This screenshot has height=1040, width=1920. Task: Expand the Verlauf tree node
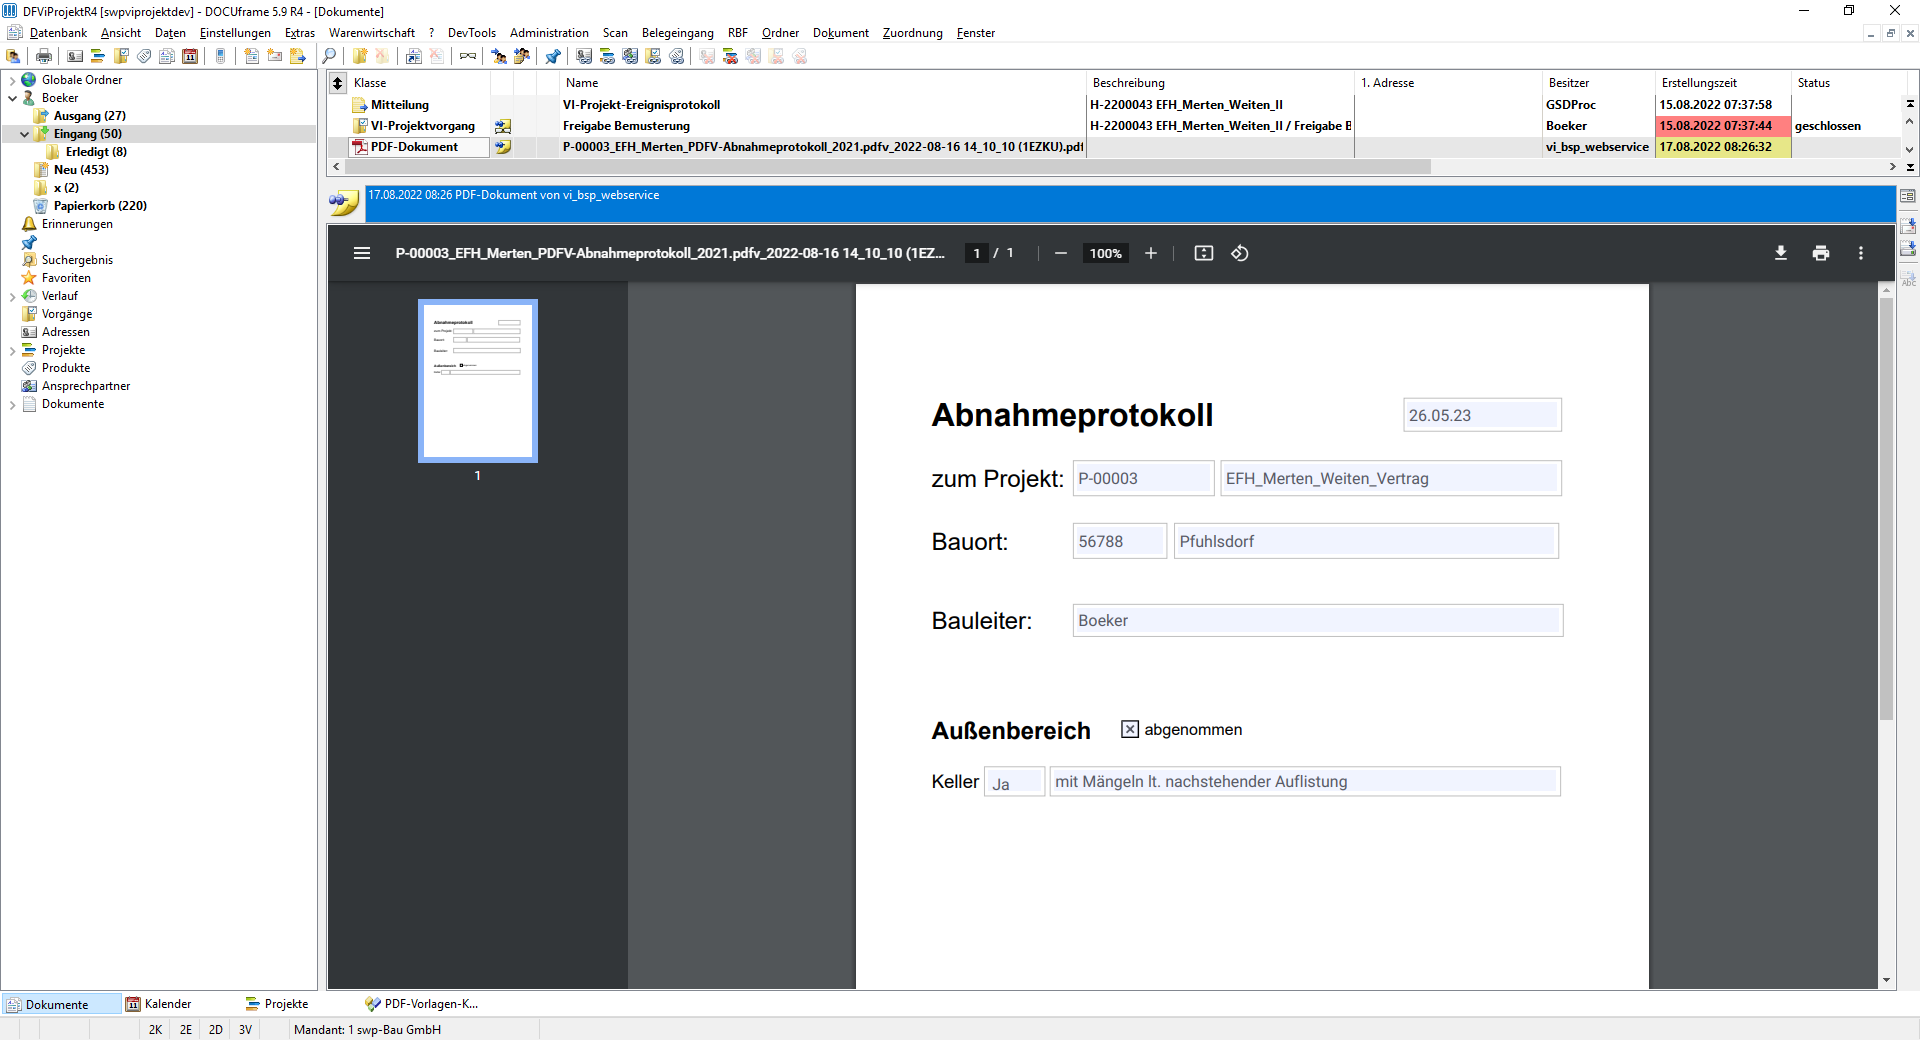pos(12,296)
